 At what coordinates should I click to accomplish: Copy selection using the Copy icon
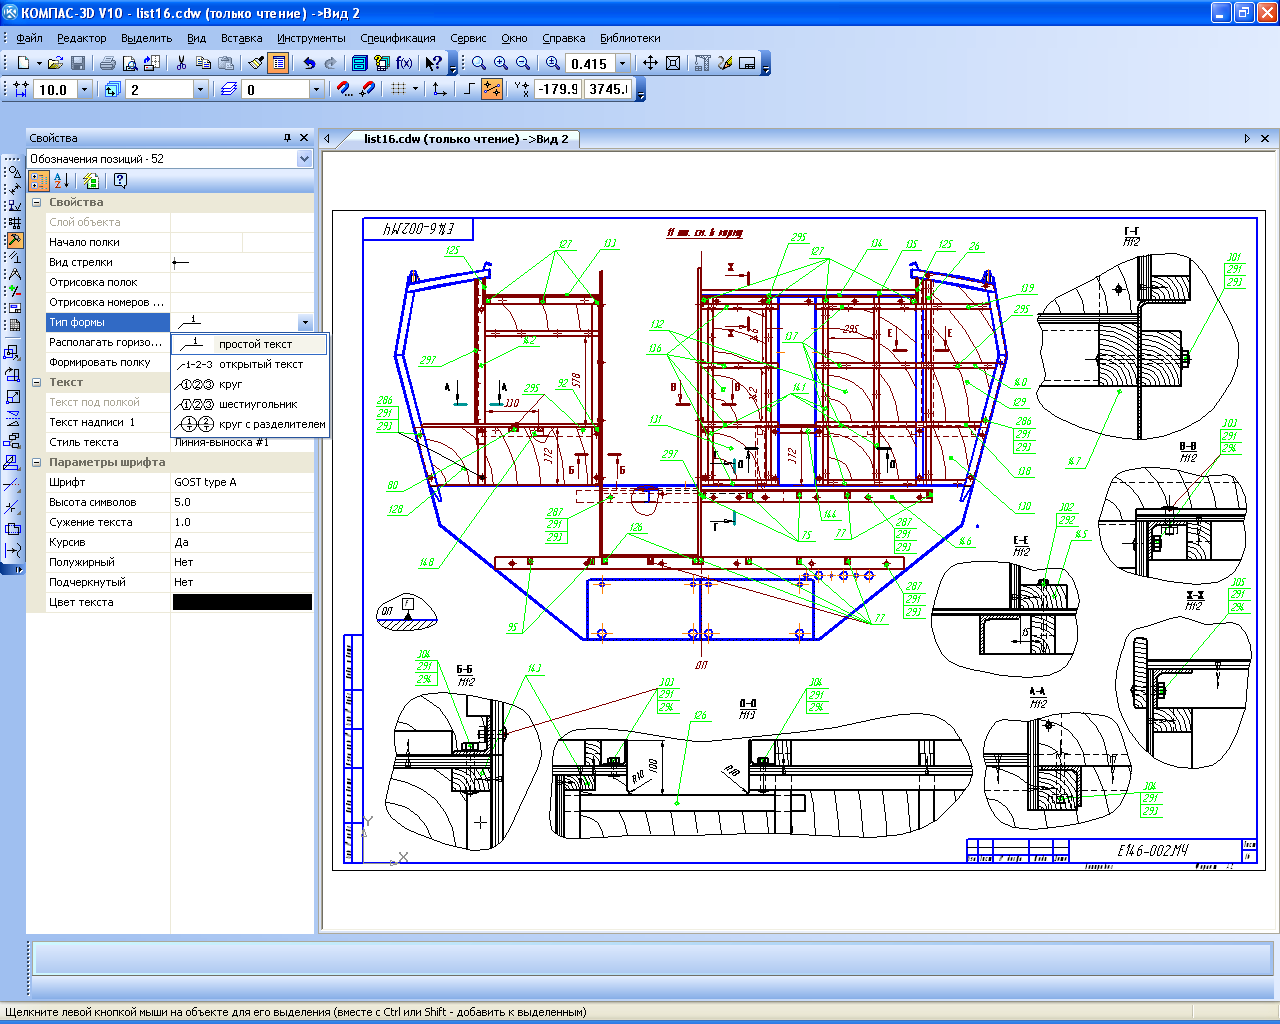tap(203, 63)
